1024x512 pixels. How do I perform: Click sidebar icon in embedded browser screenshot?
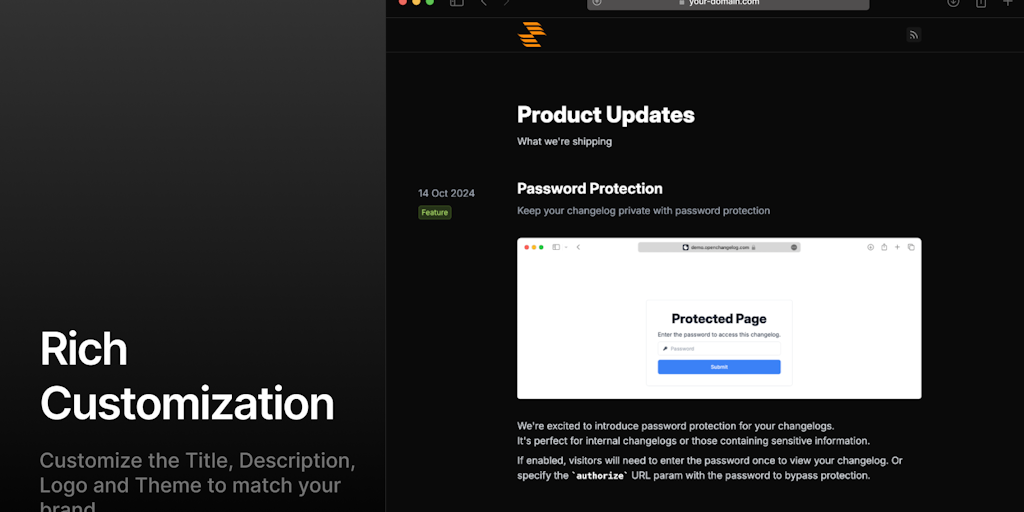(x=556, y=247)
